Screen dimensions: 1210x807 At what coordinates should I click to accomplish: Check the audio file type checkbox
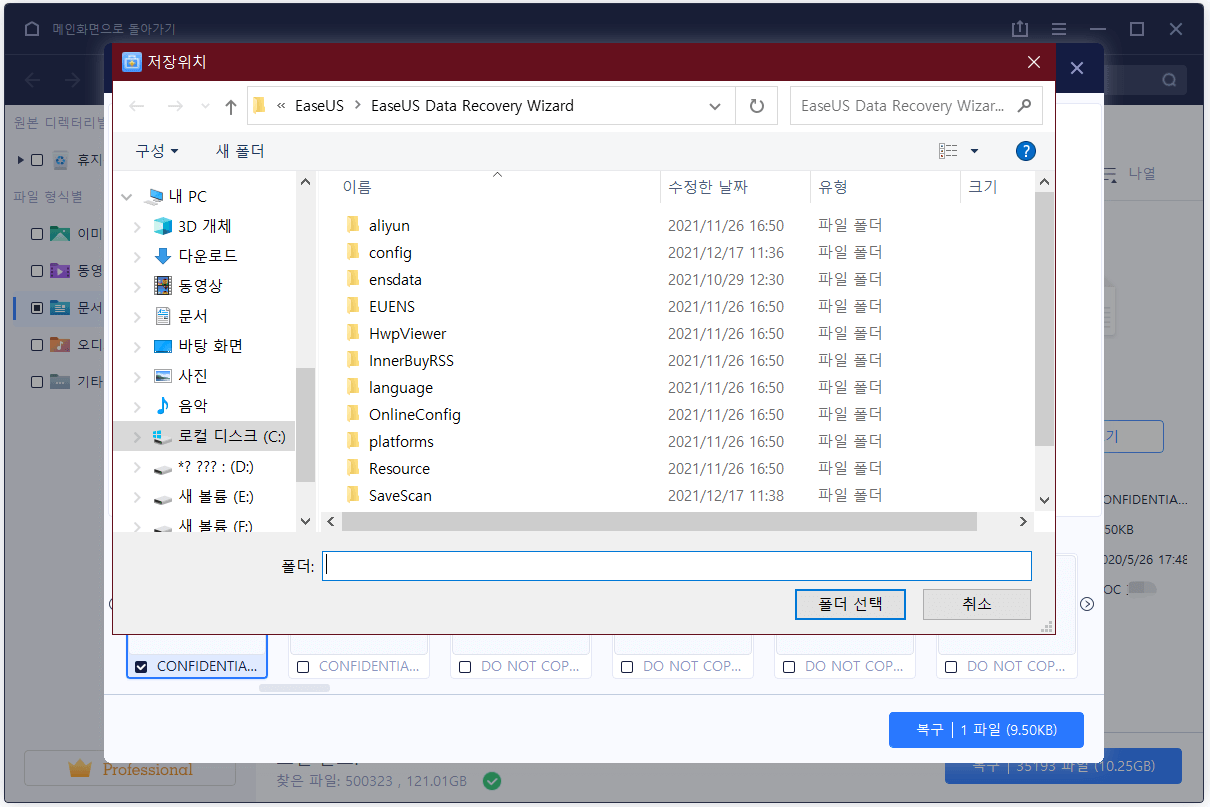pos(37,345)
